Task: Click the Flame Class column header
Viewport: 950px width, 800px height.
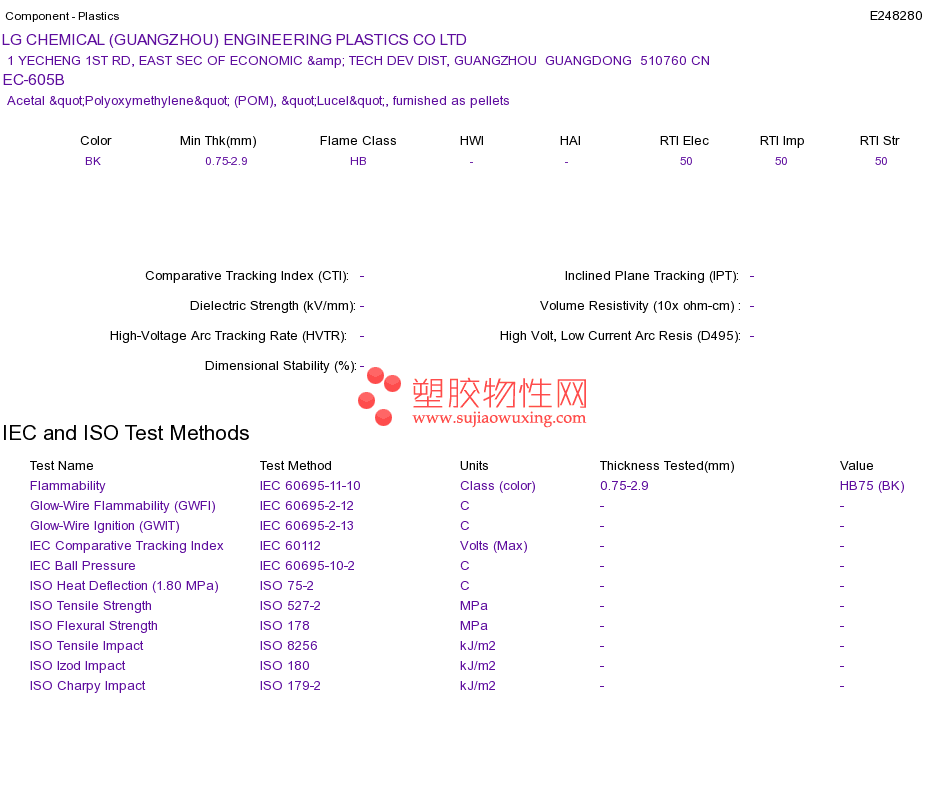Action: tap(358, 141)
